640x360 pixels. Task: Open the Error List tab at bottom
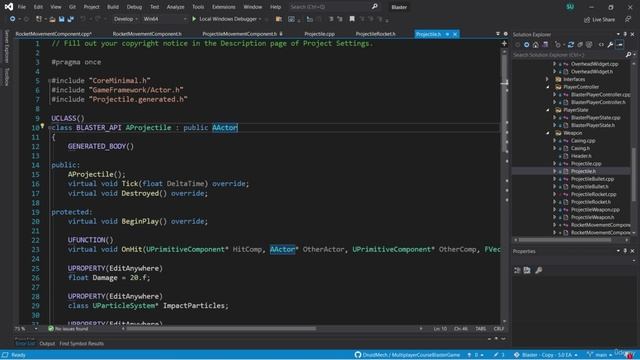pyautogui.click(x=25, y=344)
